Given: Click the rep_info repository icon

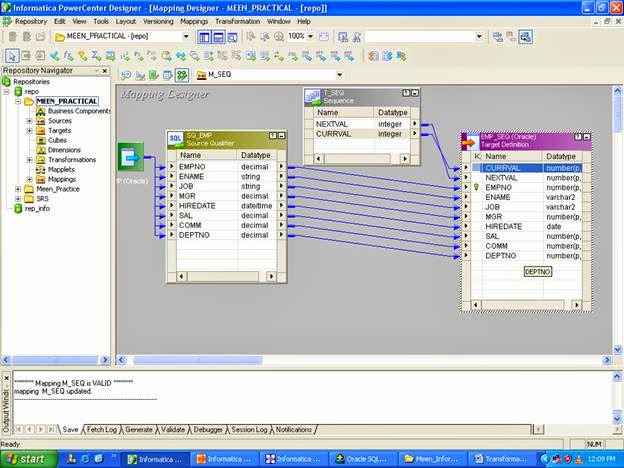Looking at the screenshot, I should tap(18, 209).
